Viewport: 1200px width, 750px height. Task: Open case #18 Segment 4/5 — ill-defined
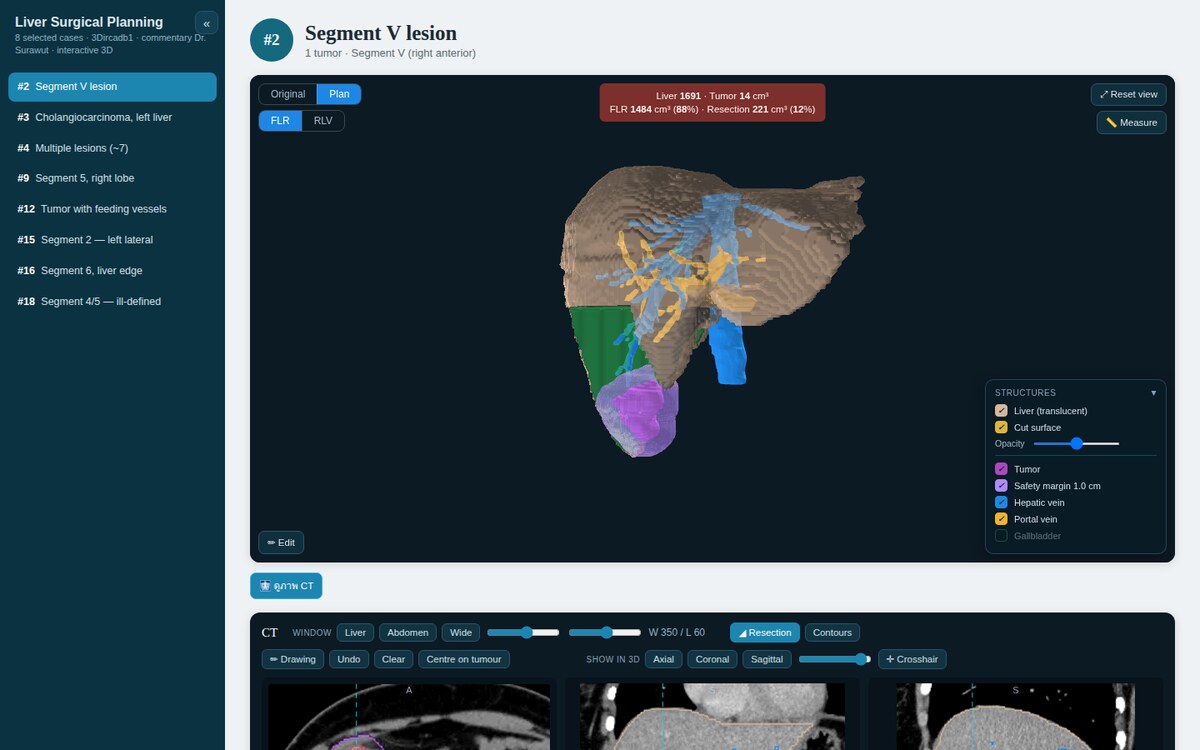(112, 301)
